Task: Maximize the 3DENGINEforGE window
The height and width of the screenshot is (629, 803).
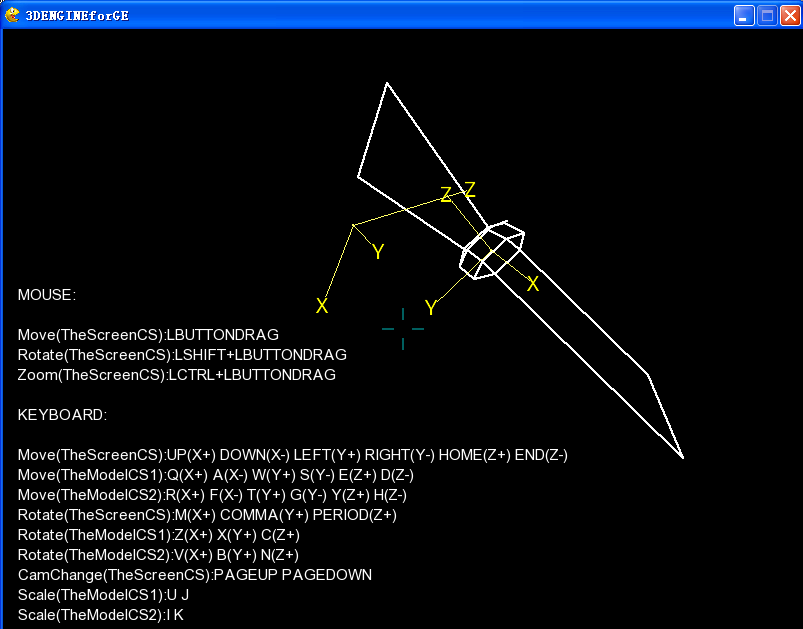Action: [x=767, y=15]
